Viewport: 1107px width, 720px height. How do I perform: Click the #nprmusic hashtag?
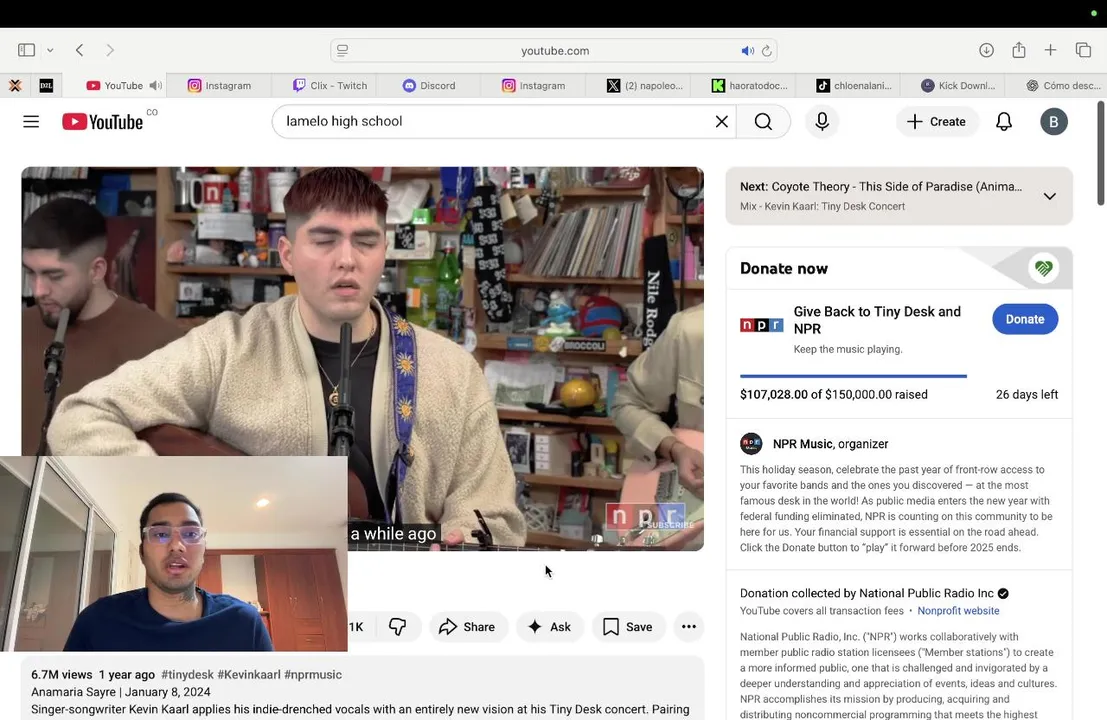313,674
